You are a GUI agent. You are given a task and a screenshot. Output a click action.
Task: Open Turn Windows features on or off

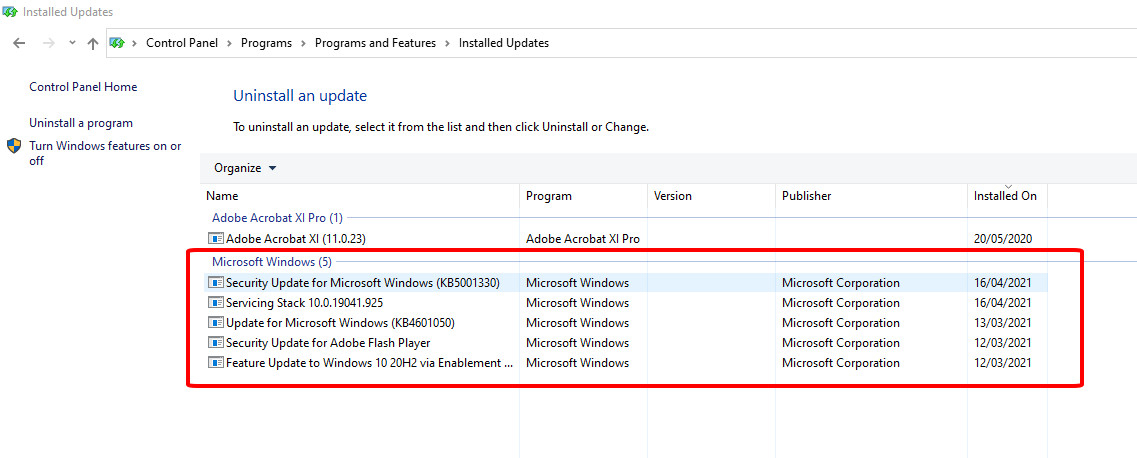tap(105, 153)
